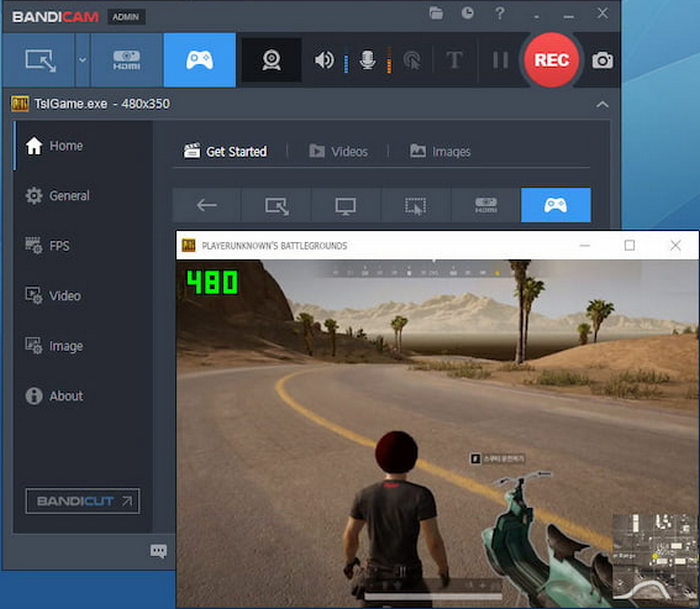
Task: Select HDMI device recording mode in top bar
Action: pos(127,60)
